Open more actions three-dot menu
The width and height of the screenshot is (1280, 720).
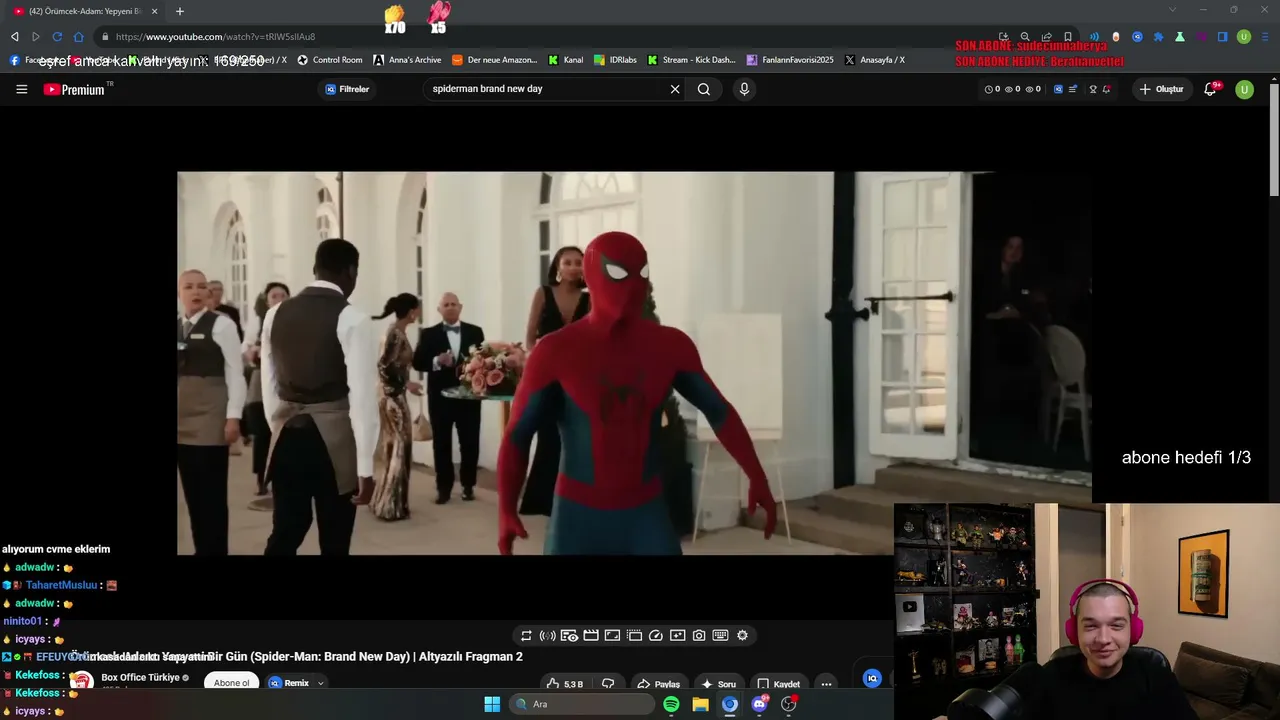[x=826, y=684]
